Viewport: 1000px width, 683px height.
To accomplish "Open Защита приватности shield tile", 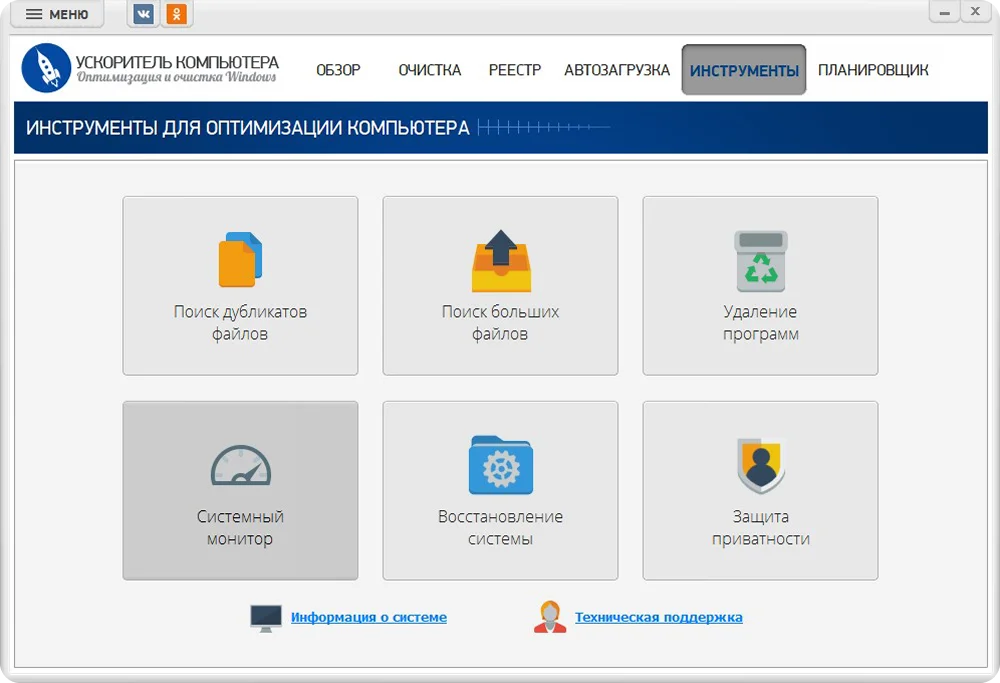I will pos(760,490).
